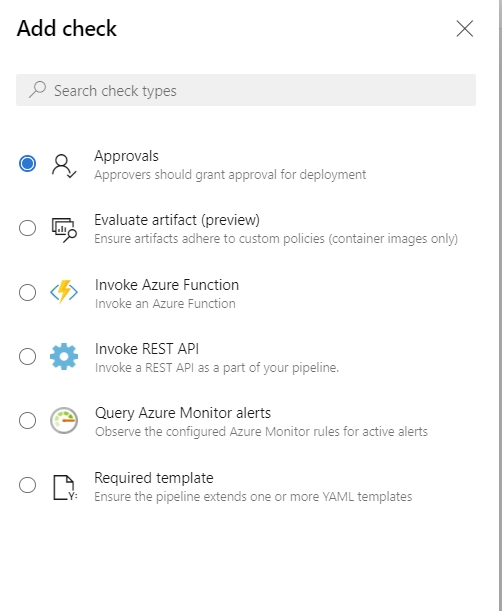This screenshot has height=611, width=502.
Task: Click the Invoke REST API label
Action: 147,349
